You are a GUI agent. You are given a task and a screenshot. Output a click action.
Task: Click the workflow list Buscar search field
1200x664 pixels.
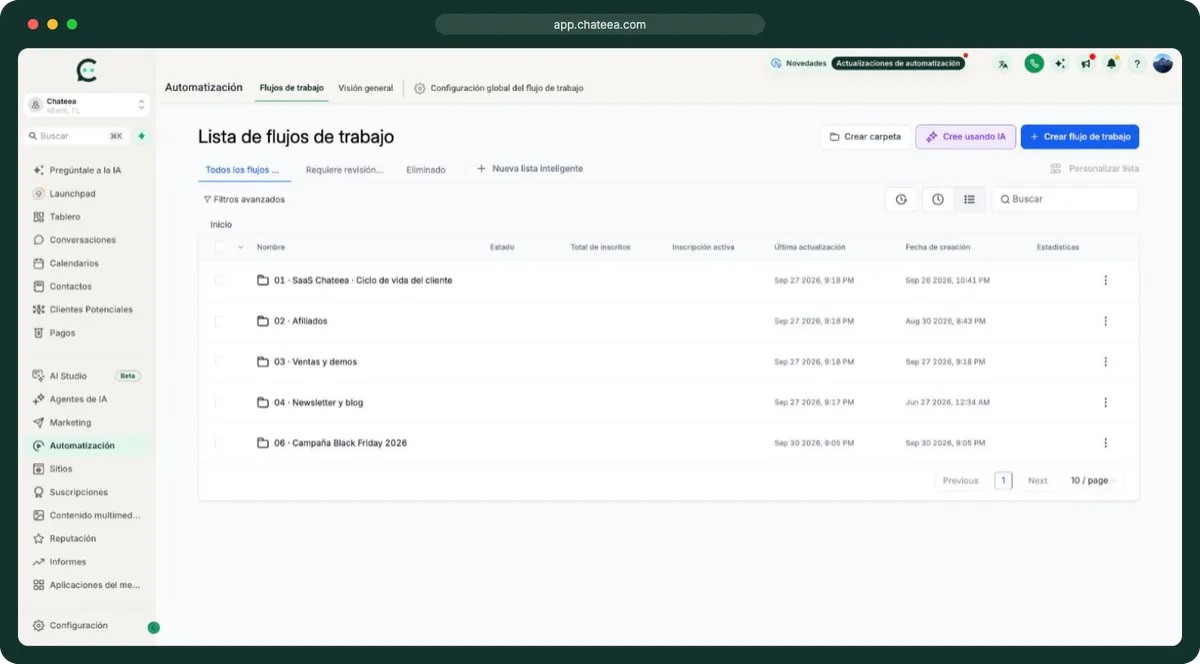coord(1065,199)
